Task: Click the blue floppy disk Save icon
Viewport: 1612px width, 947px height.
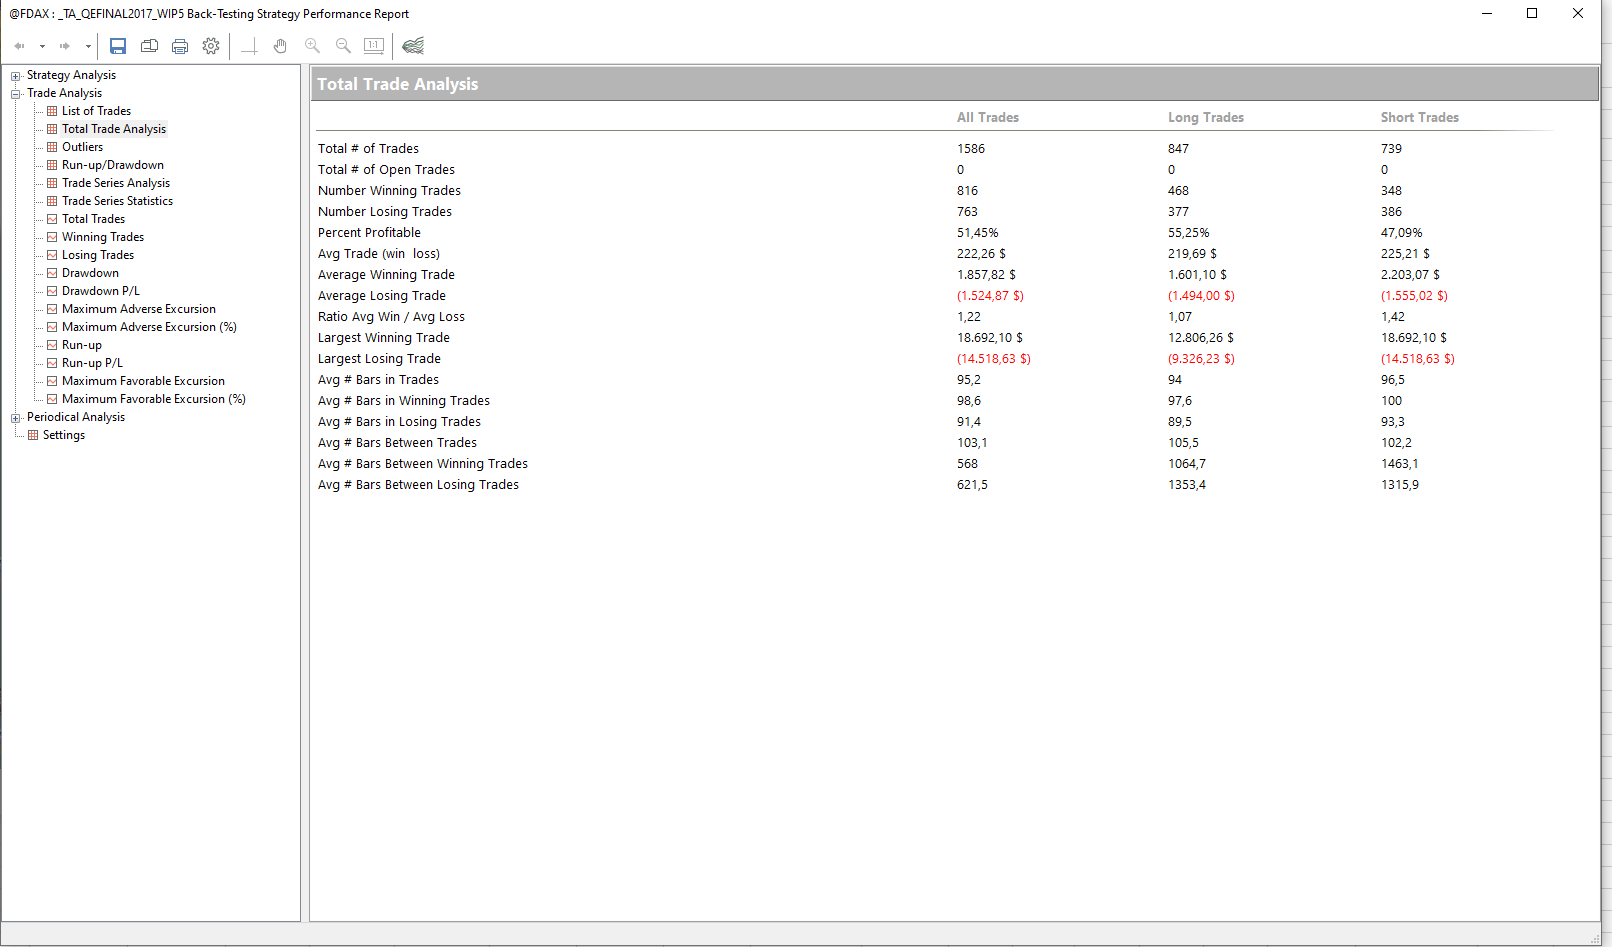Action: pos(118,46)
